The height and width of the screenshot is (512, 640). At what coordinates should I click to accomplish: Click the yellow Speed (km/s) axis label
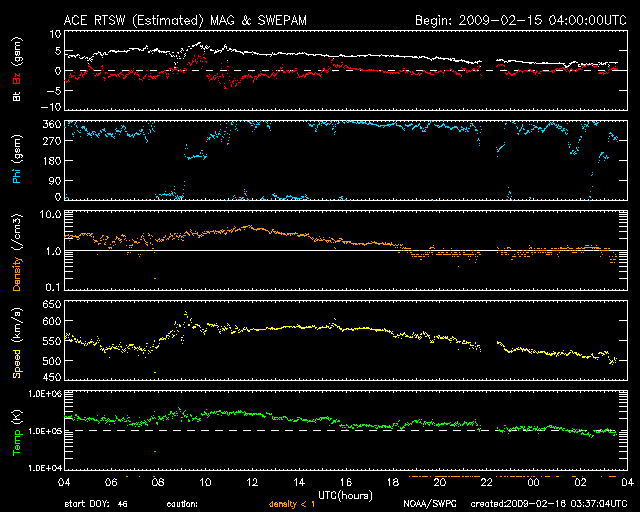[x=15, y=343]
